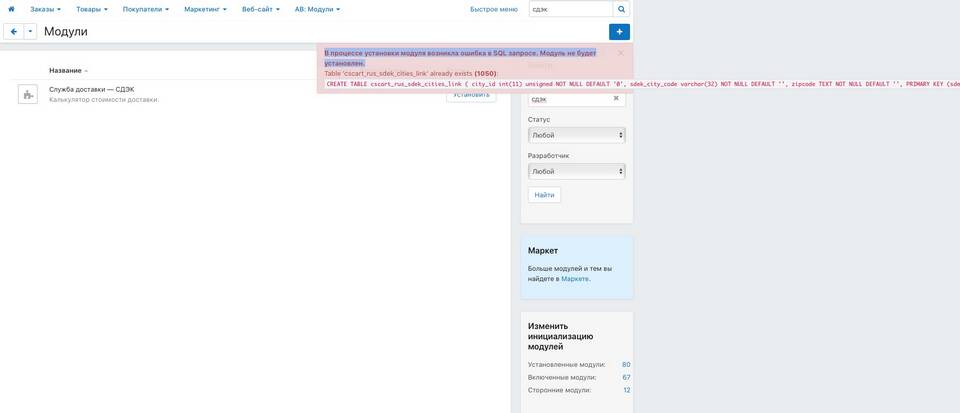Click the Модули page title

pos(66,32)
